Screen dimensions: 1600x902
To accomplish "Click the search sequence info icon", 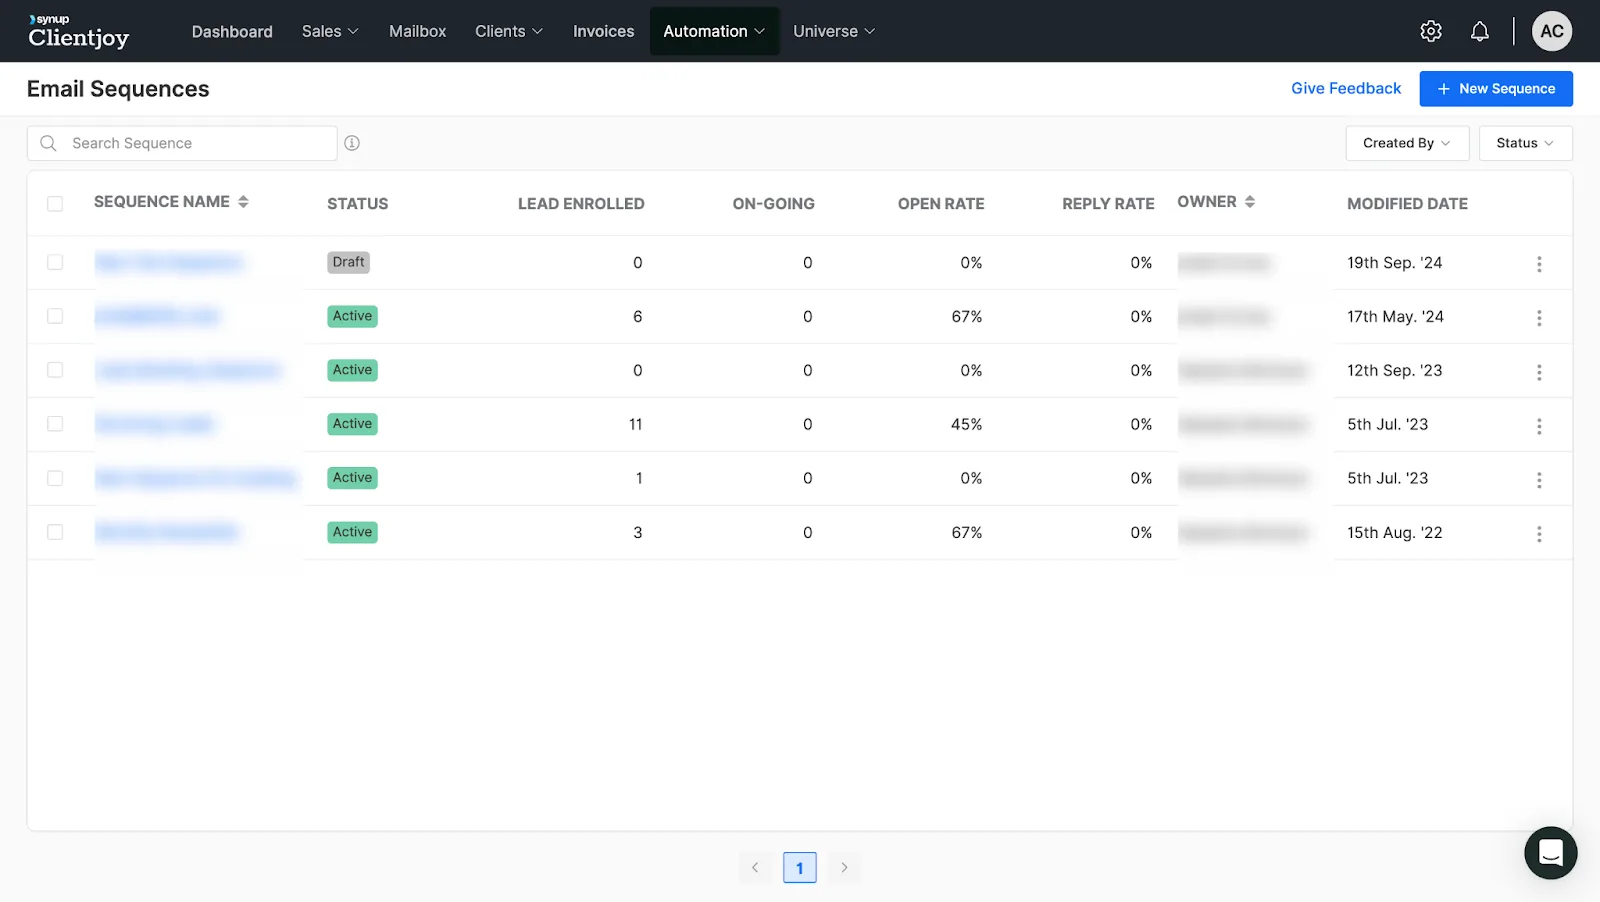I will click(352, 143).
